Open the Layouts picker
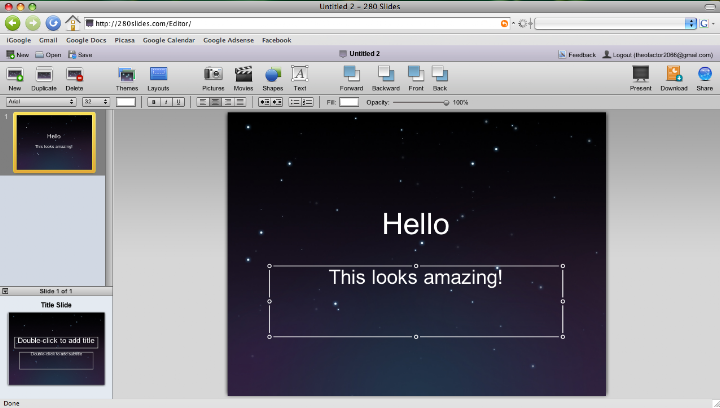Viewport: 720px width, 408px height. (158, 78)
